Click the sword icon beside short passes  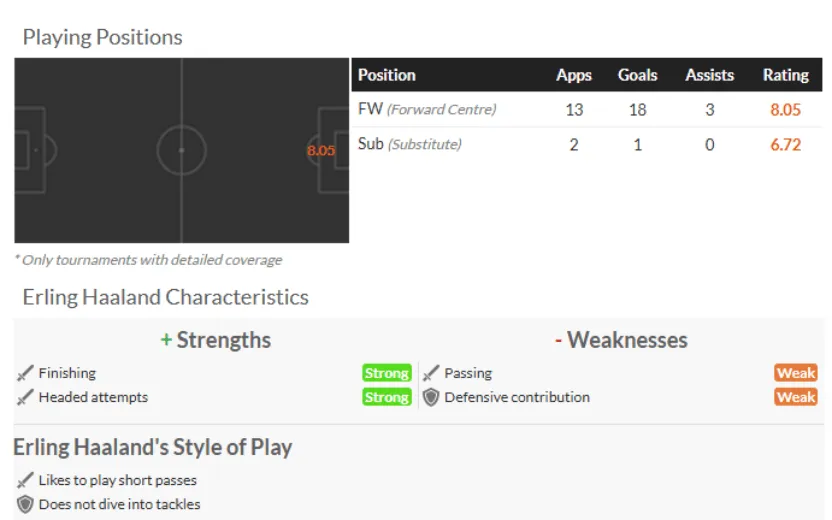25,480
